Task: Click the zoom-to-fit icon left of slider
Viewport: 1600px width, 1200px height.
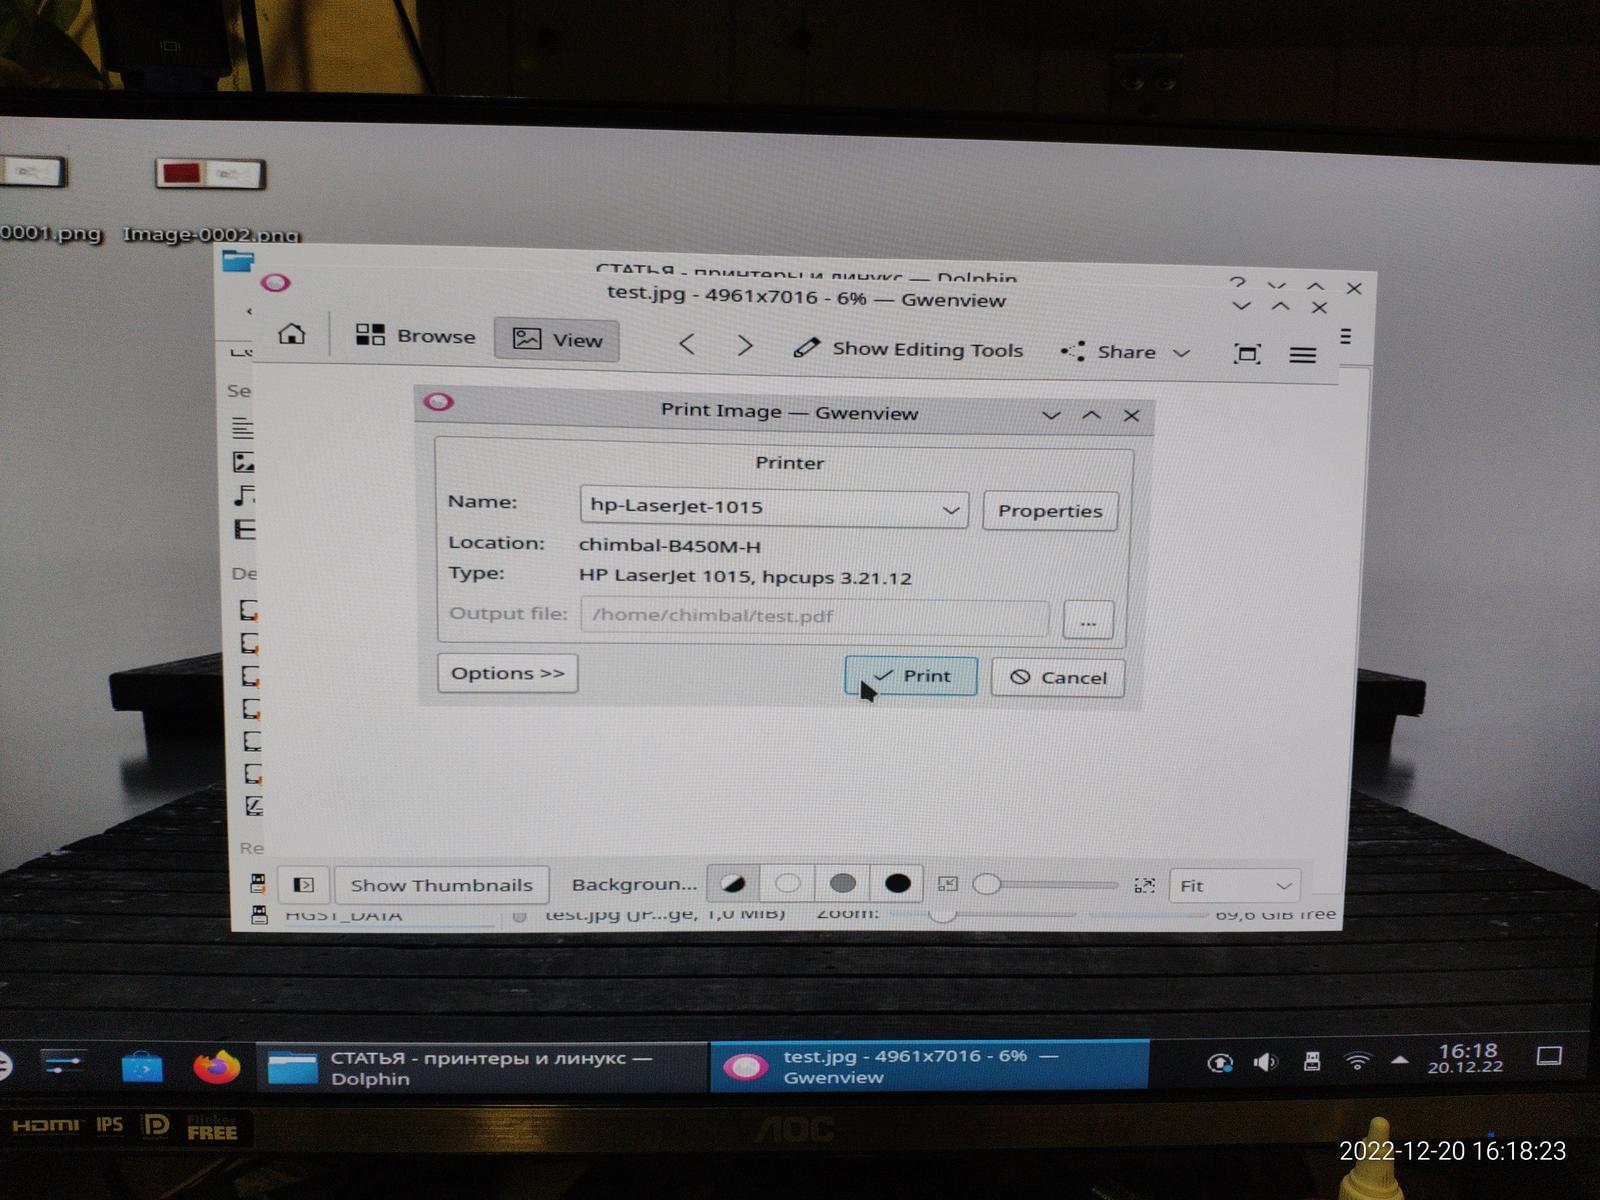Action: (x=948, y=884)
